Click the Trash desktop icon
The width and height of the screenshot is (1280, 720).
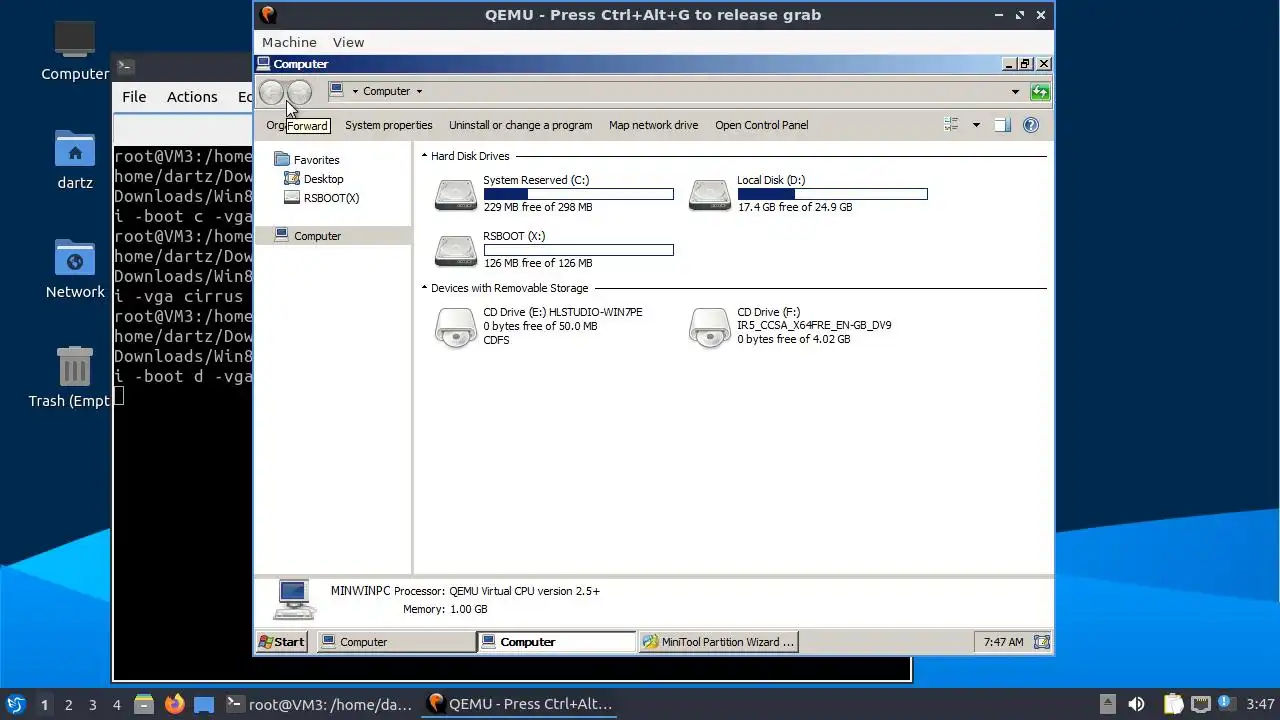pos(75,367)
